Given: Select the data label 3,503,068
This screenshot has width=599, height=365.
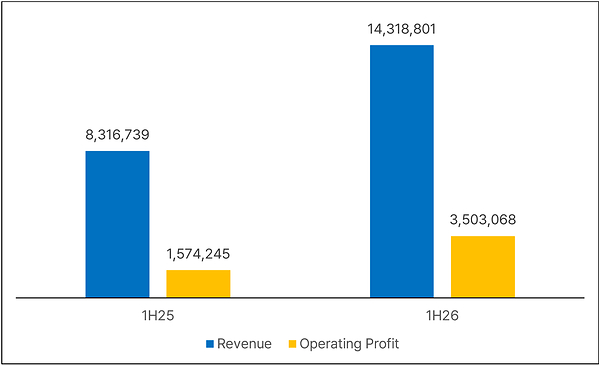Looking at the screenshot, I should 483,220.
